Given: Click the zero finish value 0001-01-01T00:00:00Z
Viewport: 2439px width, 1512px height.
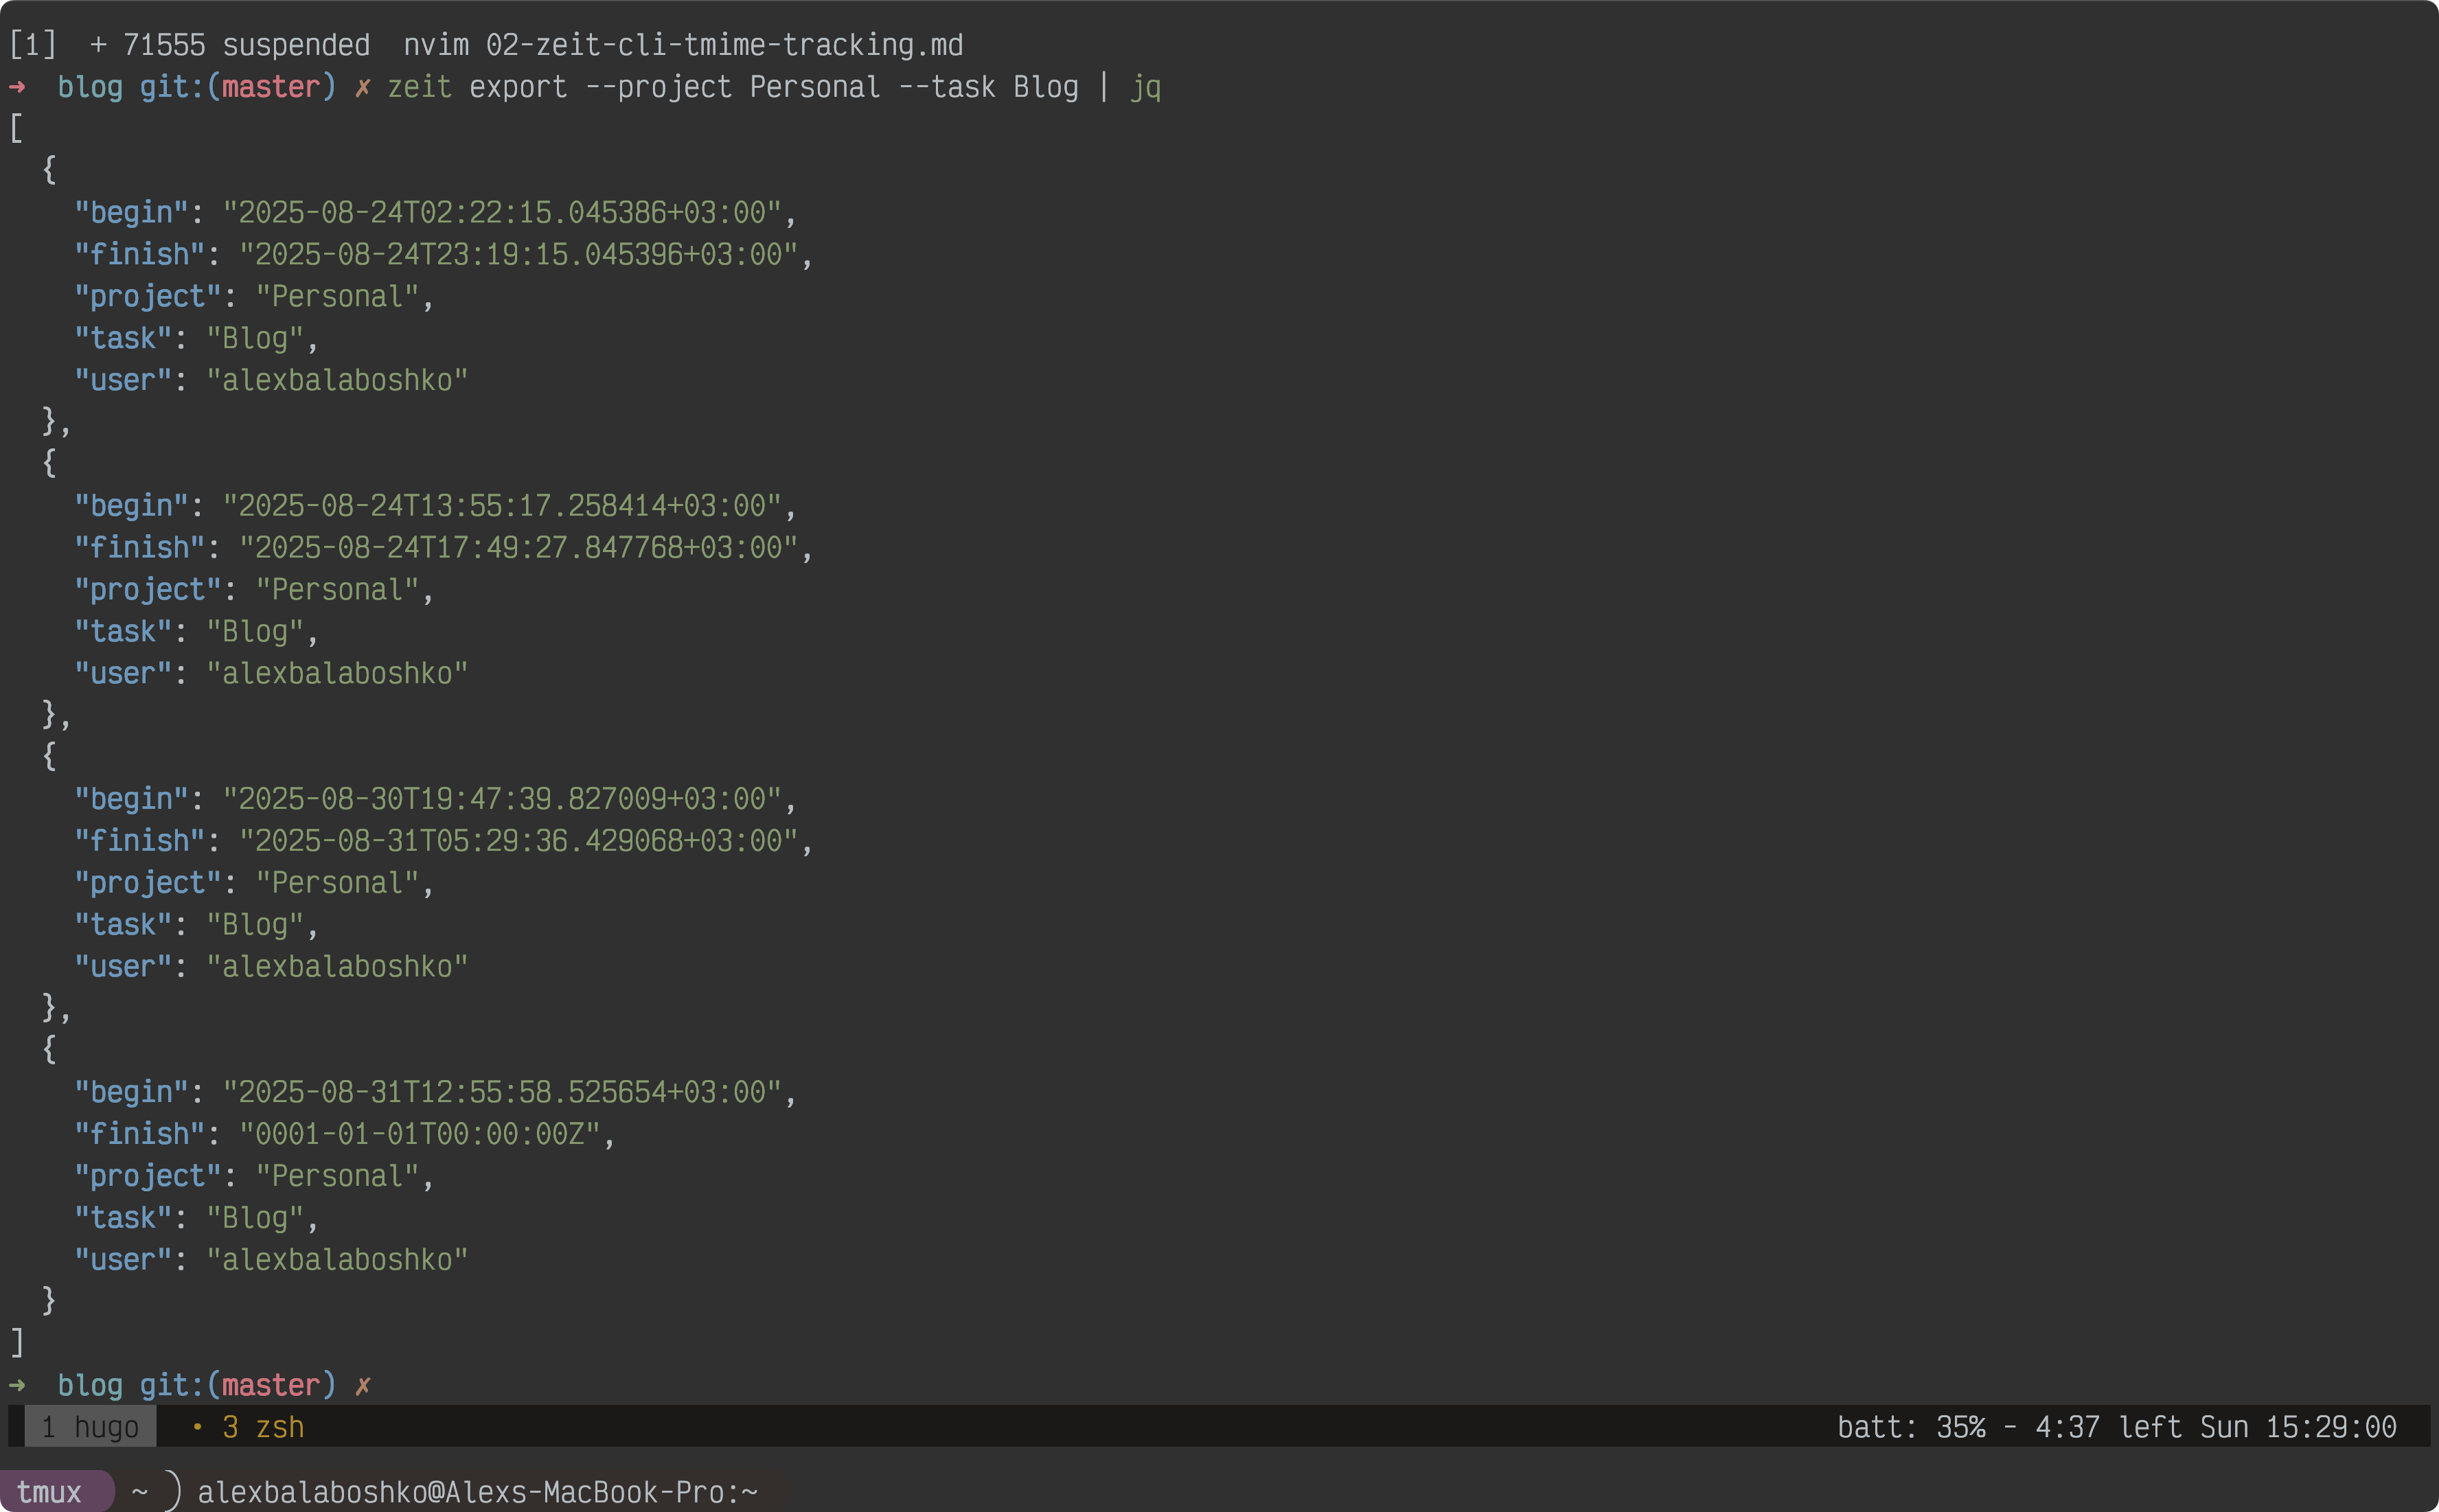Looking at the screenshot, I should (x=419, y=1134).
